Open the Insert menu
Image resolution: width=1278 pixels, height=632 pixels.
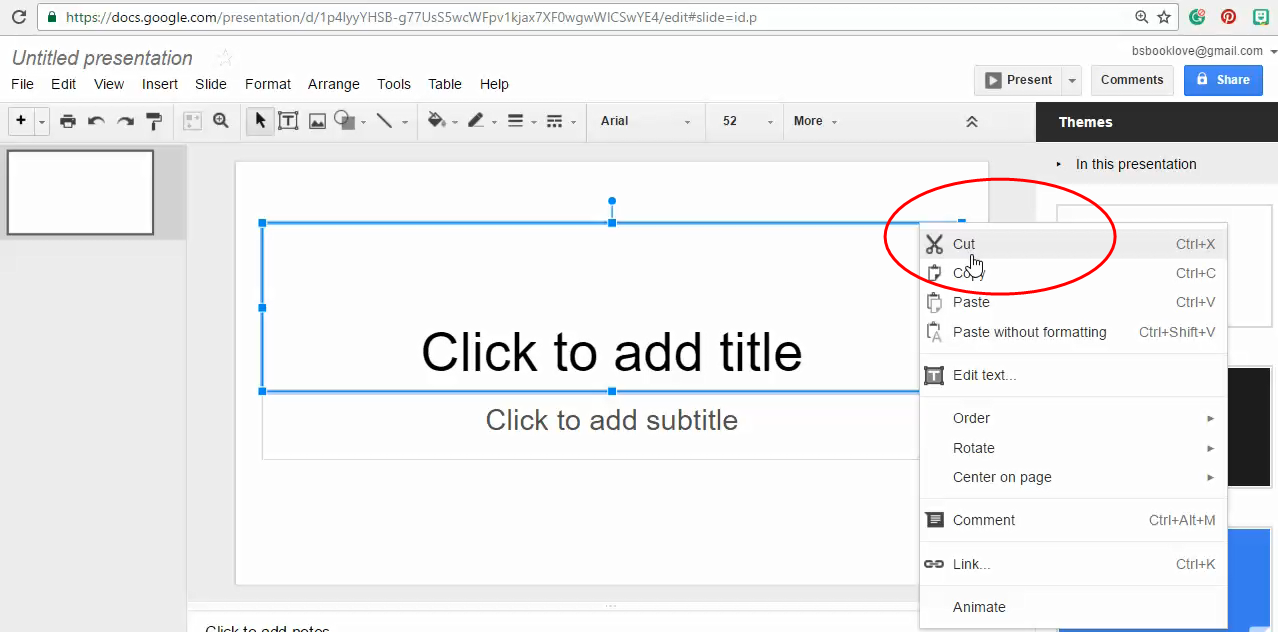click(x=159, y=84)
